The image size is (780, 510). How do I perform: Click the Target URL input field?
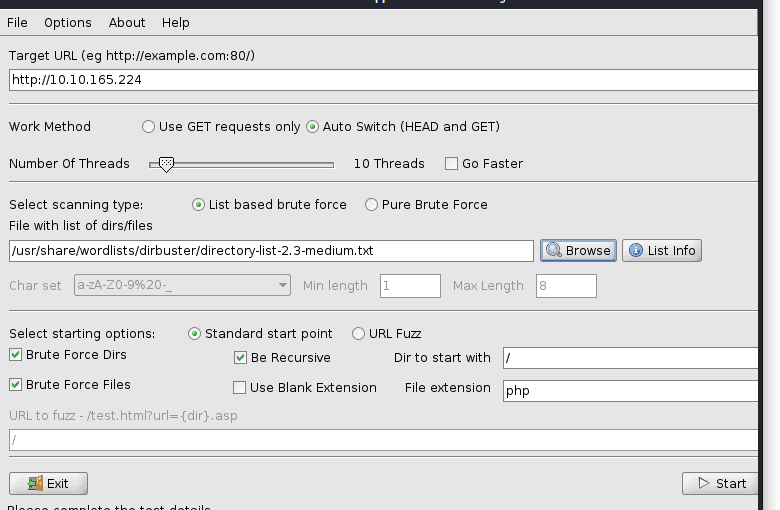tap(383, 80)
